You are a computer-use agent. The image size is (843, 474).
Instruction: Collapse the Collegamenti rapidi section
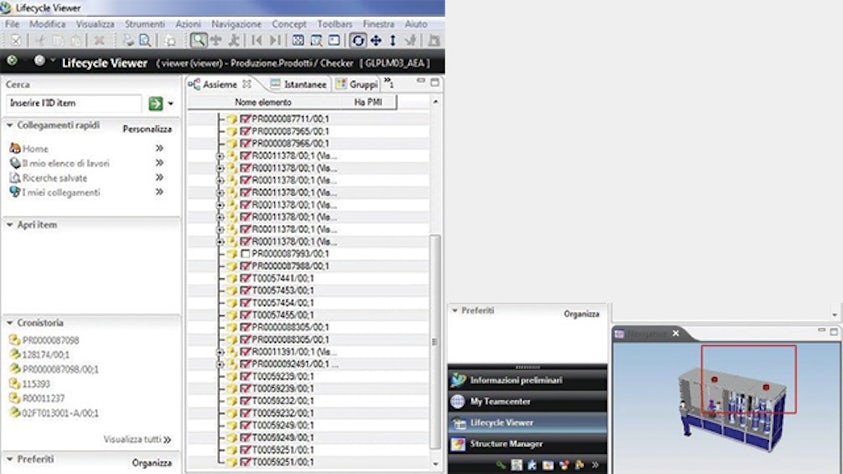(x=10, y=125)
